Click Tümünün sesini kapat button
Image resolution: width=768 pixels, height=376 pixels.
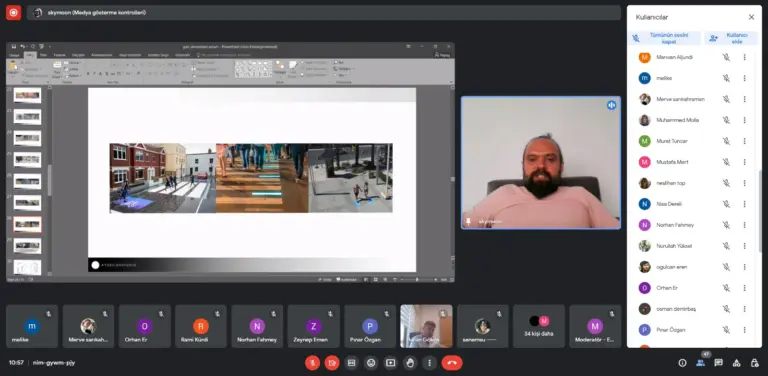(666, 38)
